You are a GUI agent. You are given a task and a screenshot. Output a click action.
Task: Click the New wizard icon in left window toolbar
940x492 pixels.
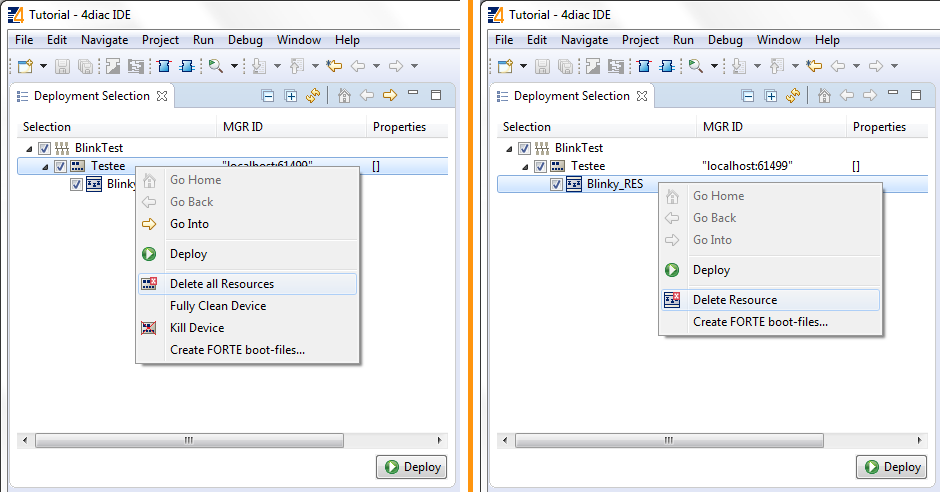click(25, 66)
